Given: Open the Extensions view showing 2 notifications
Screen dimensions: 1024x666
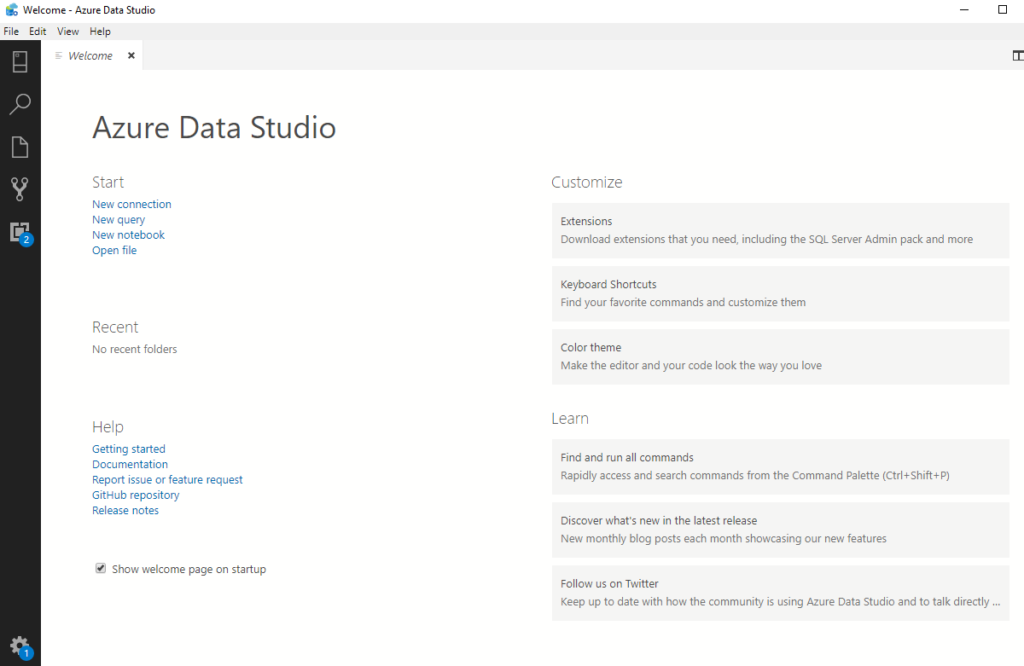Looking at the screenshot, I should coord(20,231).
